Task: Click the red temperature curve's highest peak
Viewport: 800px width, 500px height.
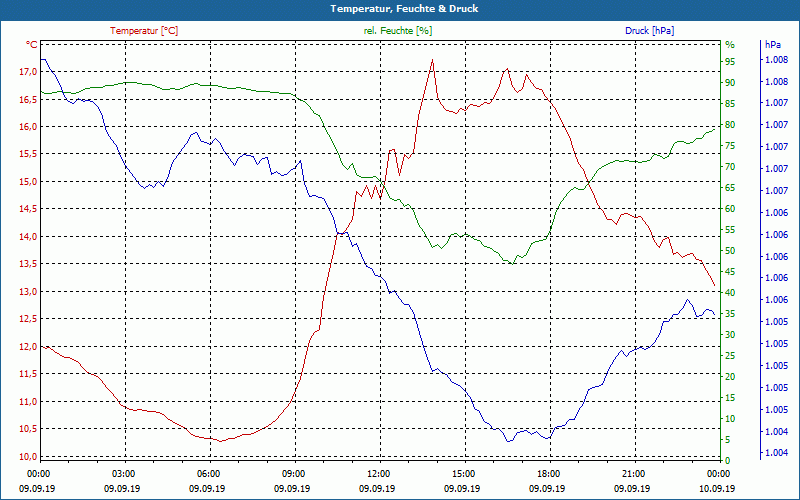Action: (x=432, y=60)
